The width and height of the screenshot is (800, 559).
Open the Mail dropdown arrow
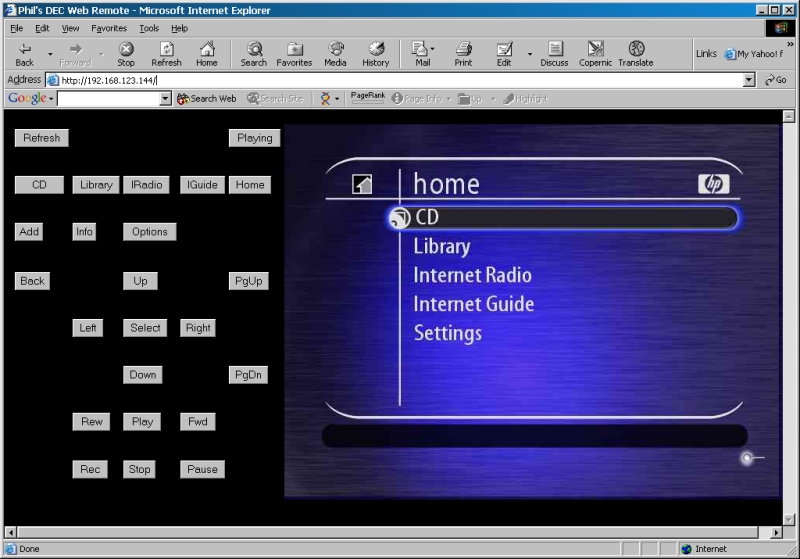[433, 49]
